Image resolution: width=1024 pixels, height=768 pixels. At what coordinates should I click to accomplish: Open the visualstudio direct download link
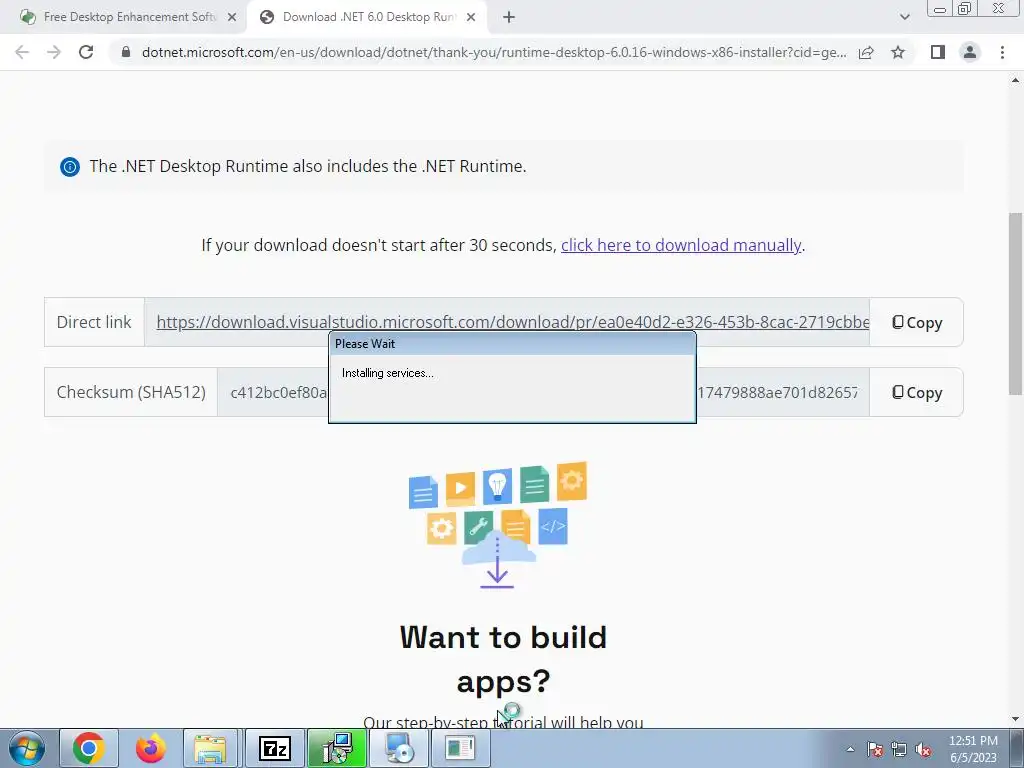point(513,322)
